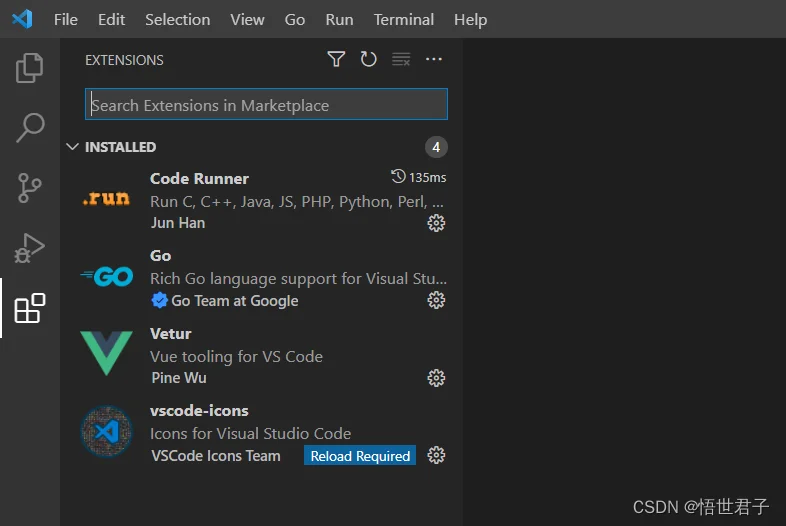The width and height of the screenshot is (786, 526).
Task: Open the File menu
Action: [66, 20]
